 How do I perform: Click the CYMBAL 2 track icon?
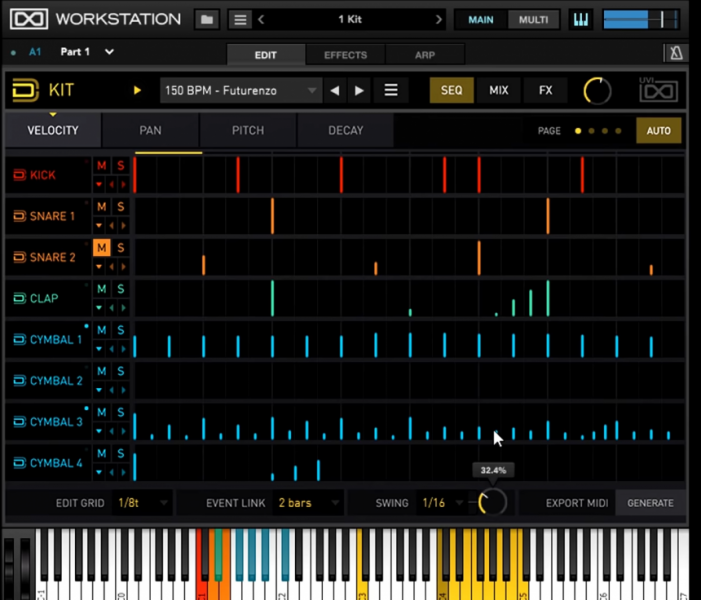[19, 380]
